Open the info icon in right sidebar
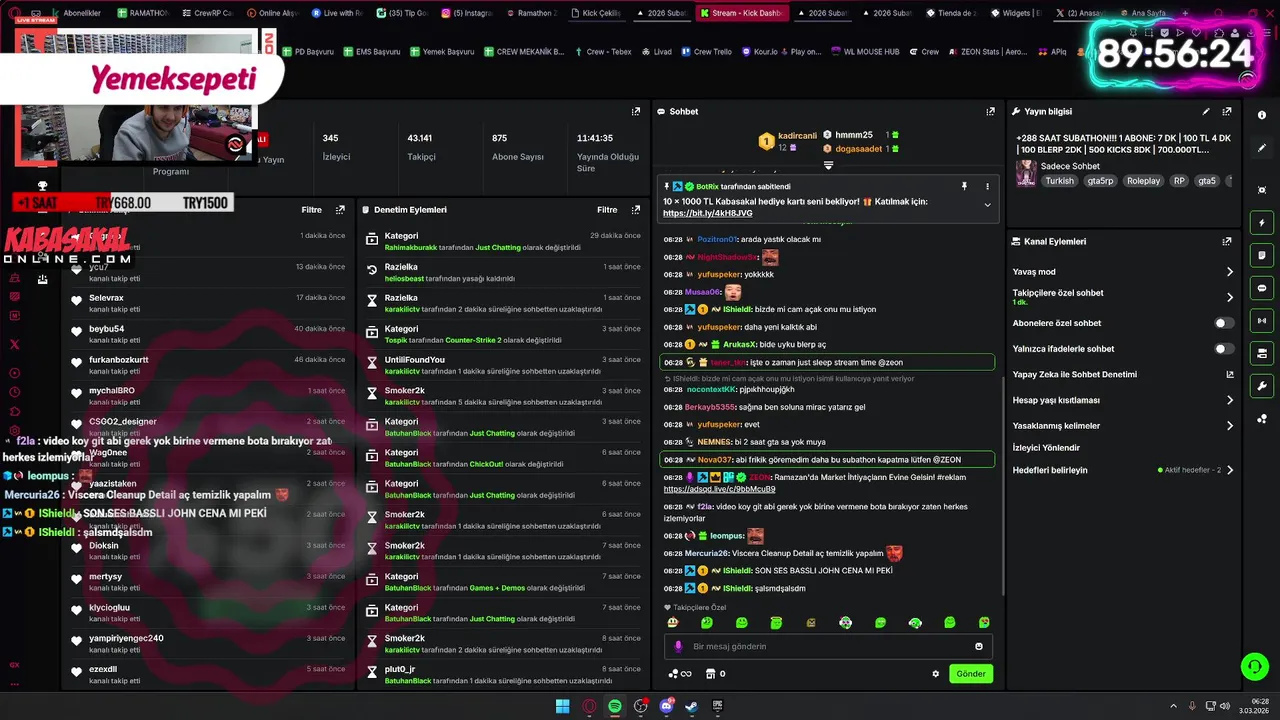 [x=1262, y=115]
